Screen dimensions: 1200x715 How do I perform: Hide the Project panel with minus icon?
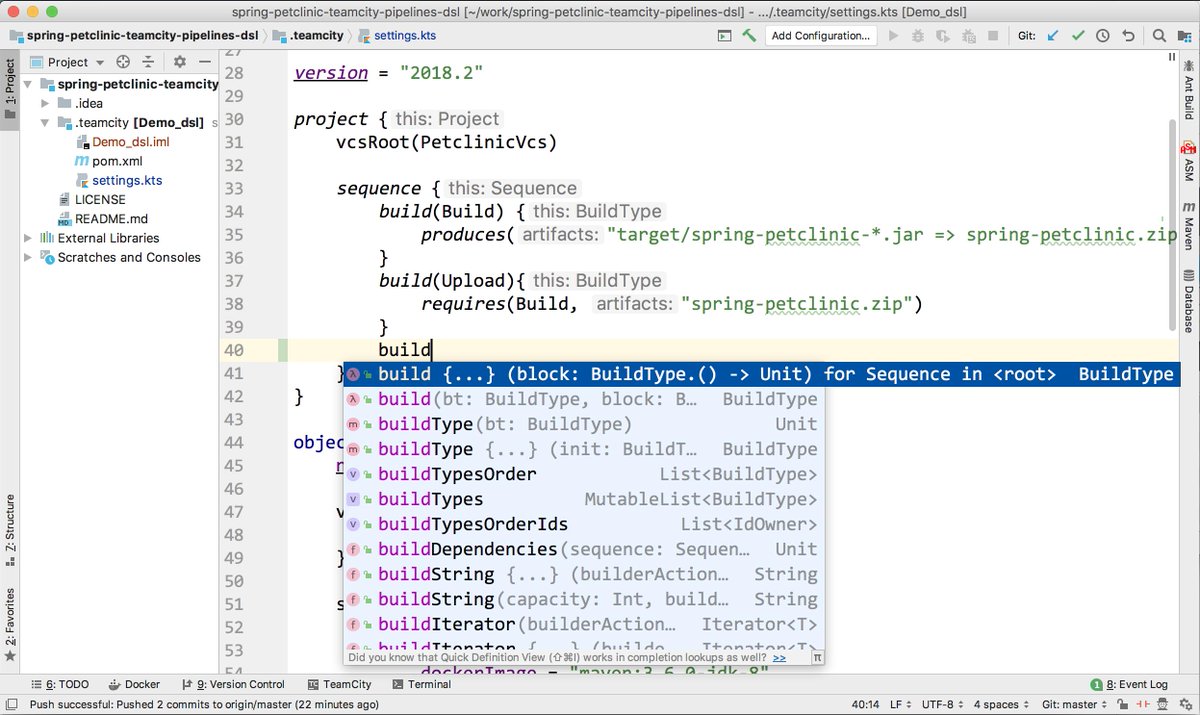pyautogui.click(x=204, y=62)
